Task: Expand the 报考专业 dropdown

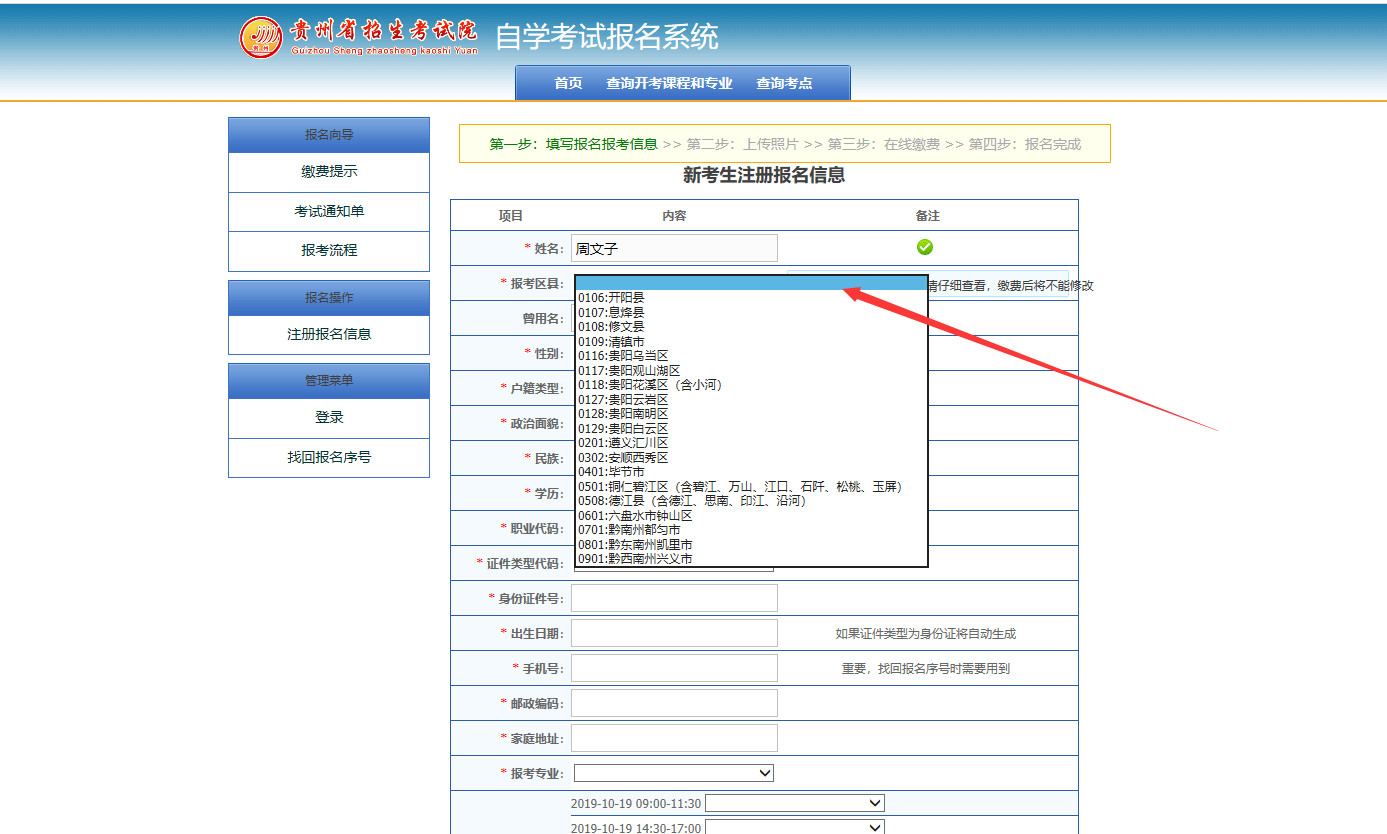Action: (673, 773)
